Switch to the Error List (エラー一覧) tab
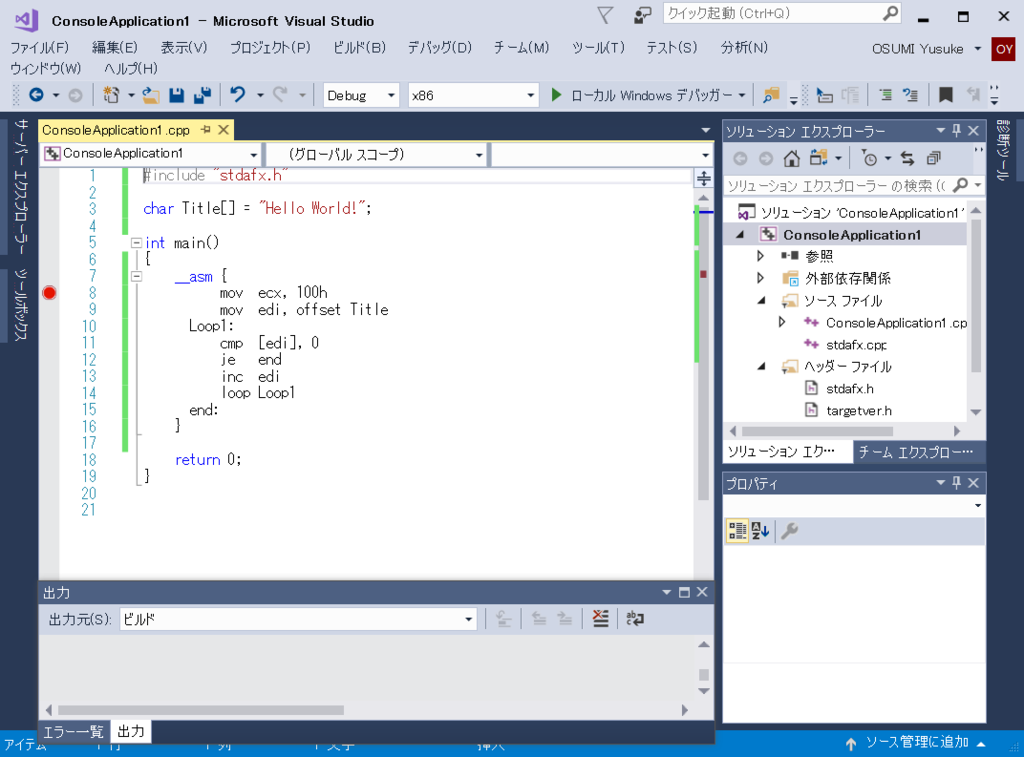Viewport: 1024px width, 757px height. point(73,732)
